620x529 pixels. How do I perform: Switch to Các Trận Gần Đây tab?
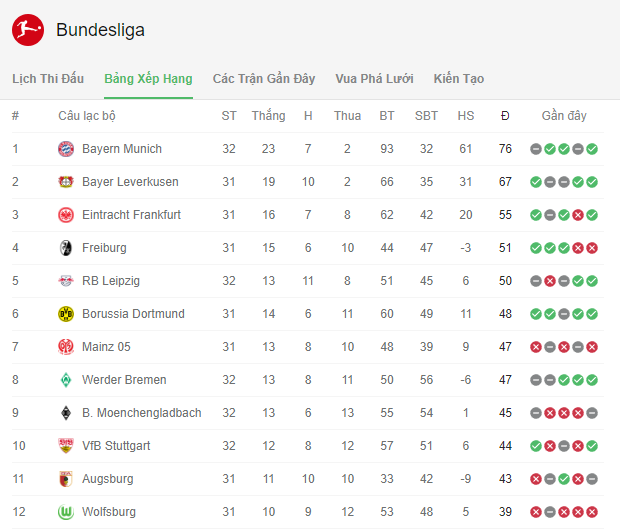(264, 79)
